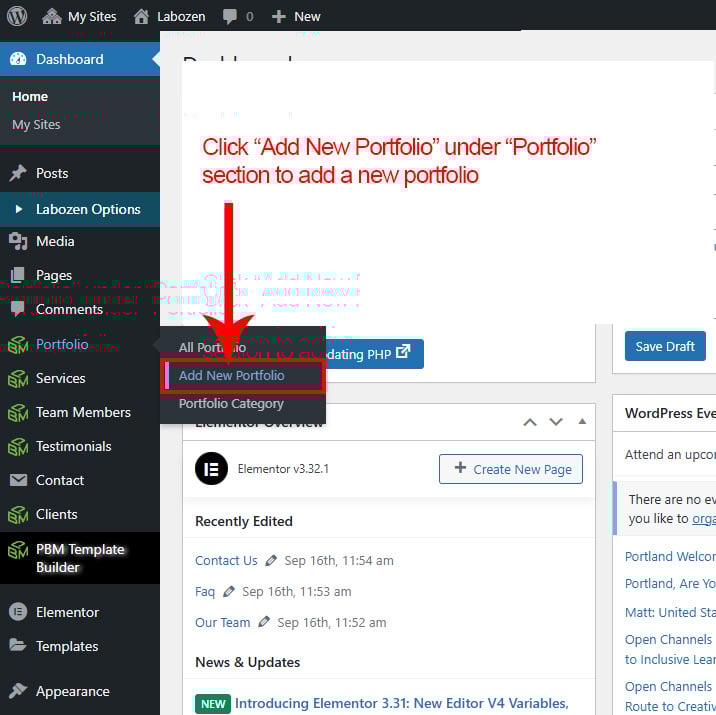Open the comments bubble icon in admin bar

(230, 16)
